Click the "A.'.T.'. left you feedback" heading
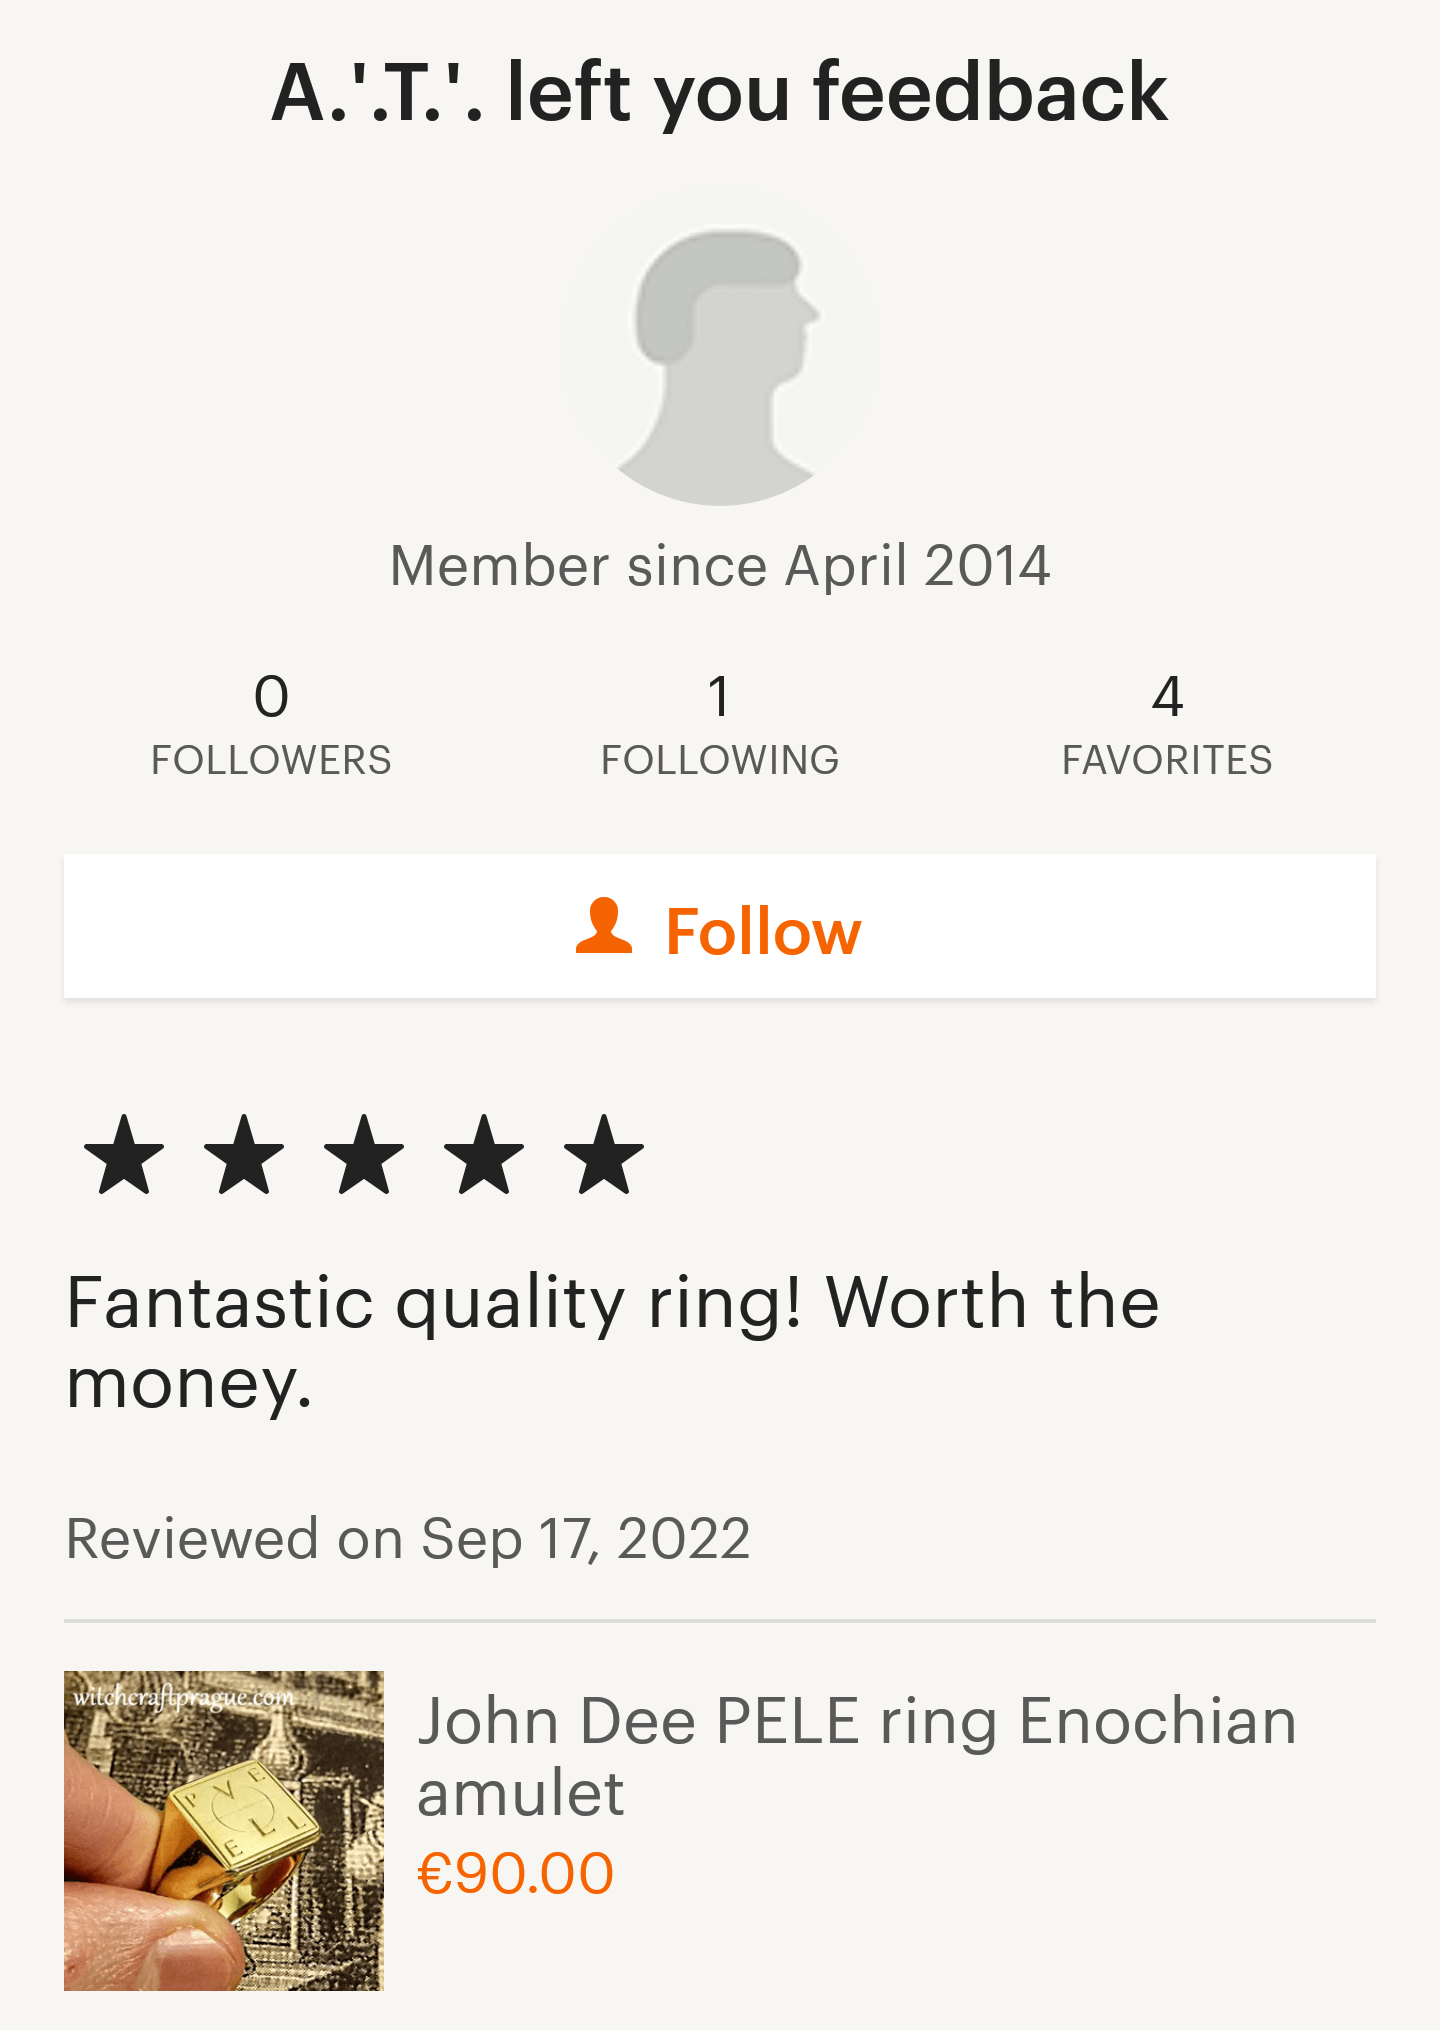The height and width of the screenshot is (2030, 1440). pyautogui.click(x=720, y=92)
